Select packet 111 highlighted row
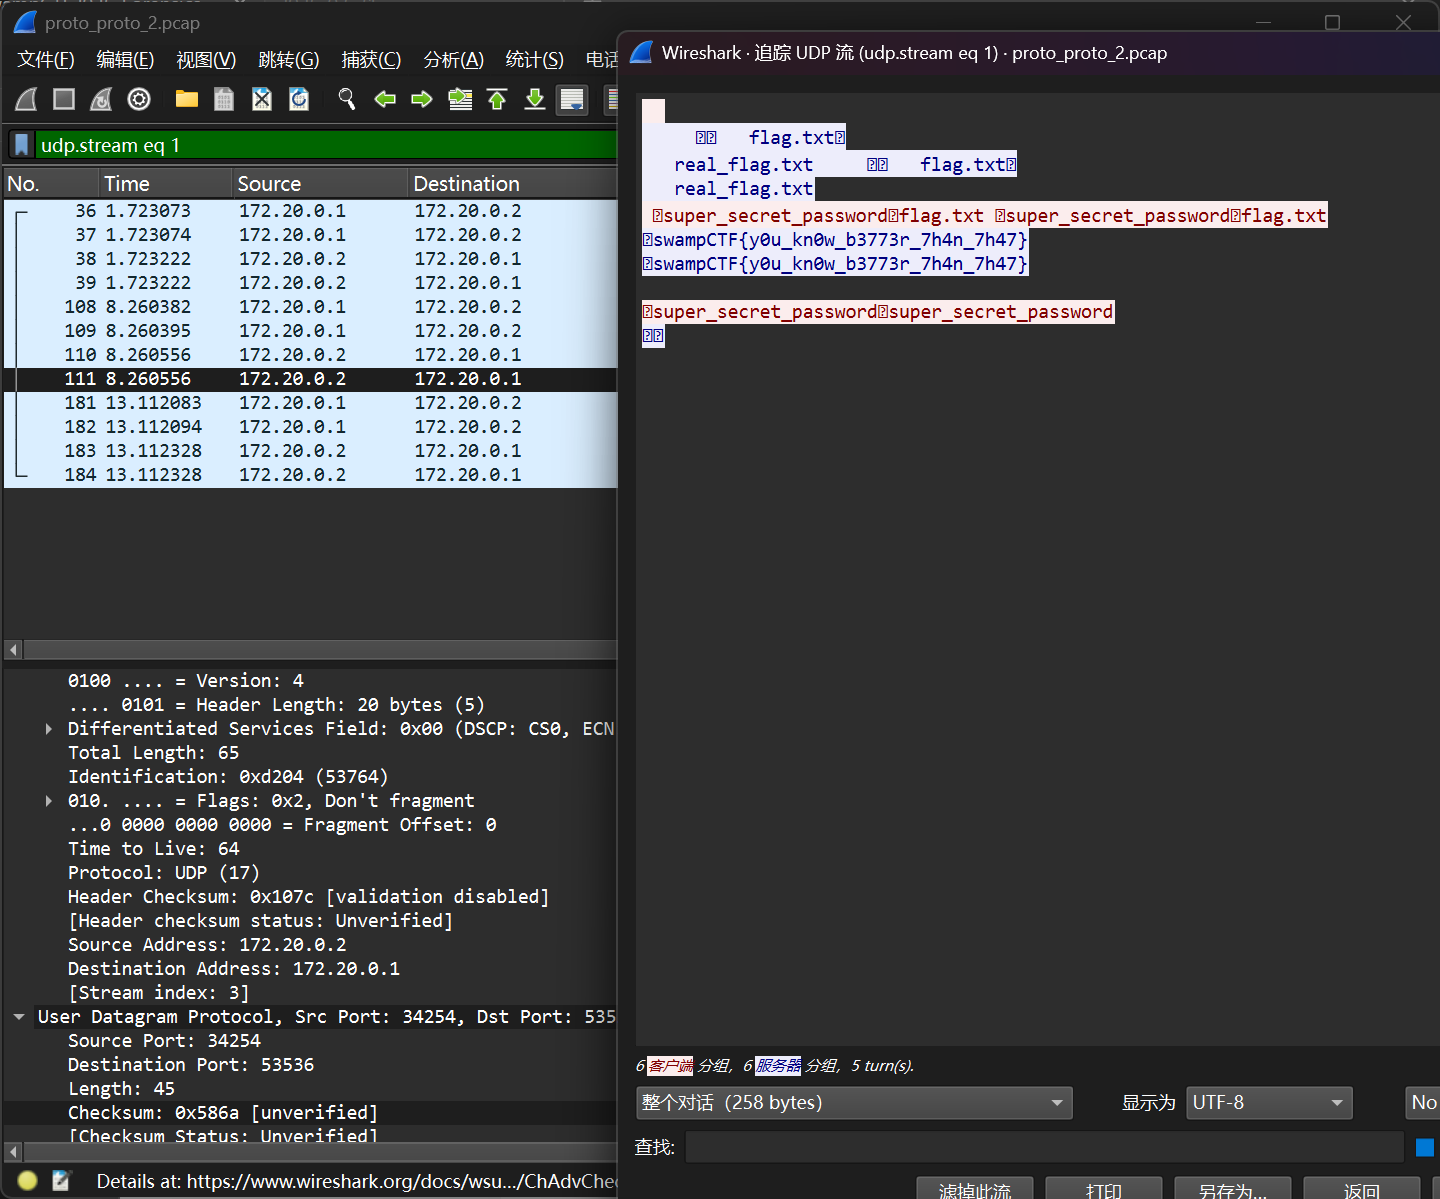1440x1199 pixels. tap(310, 379)
